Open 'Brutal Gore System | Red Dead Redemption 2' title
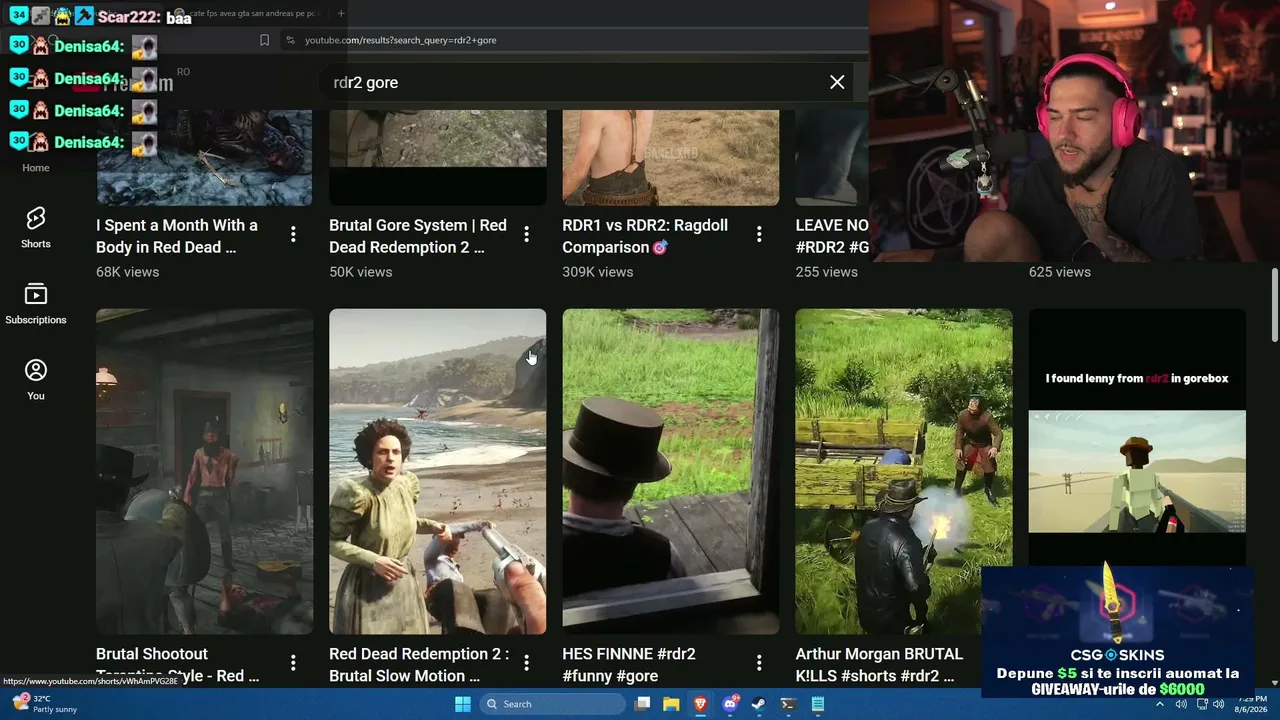1280x720 pixels. click(418, 236)
